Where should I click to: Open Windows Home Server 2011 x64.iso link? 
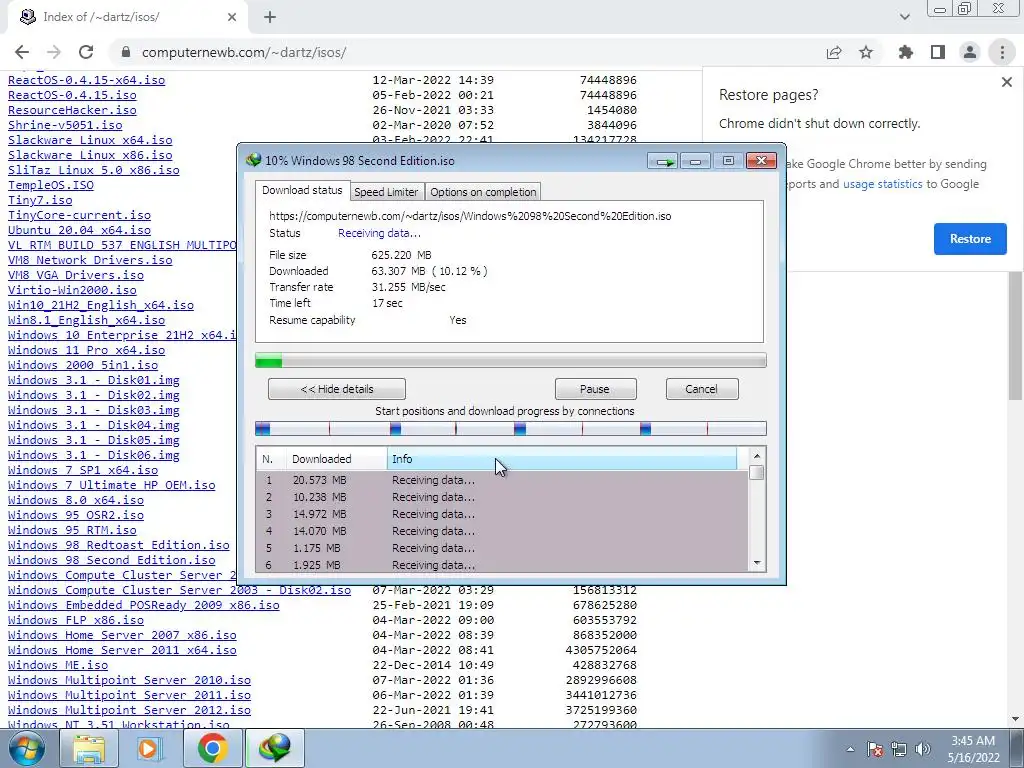click(x=122, y=650)
